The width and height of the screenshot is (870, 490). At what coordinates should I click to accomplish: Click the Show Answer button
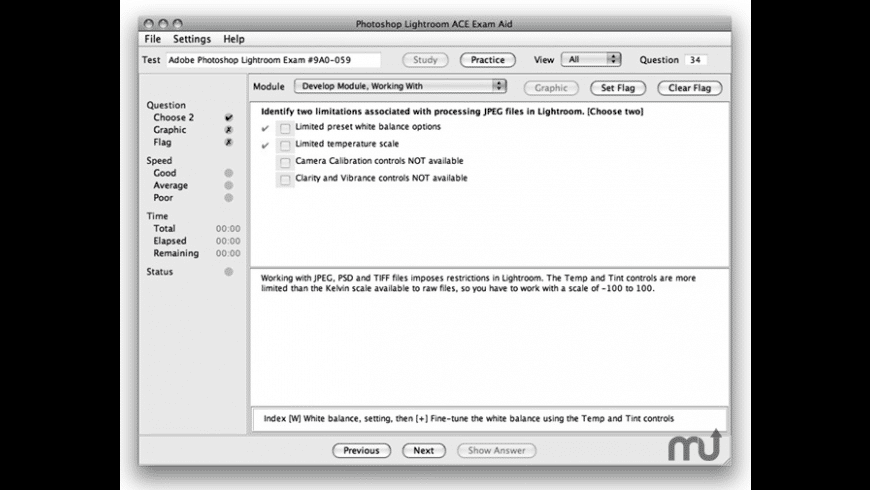pyautogui.click(x=497, y=451)
